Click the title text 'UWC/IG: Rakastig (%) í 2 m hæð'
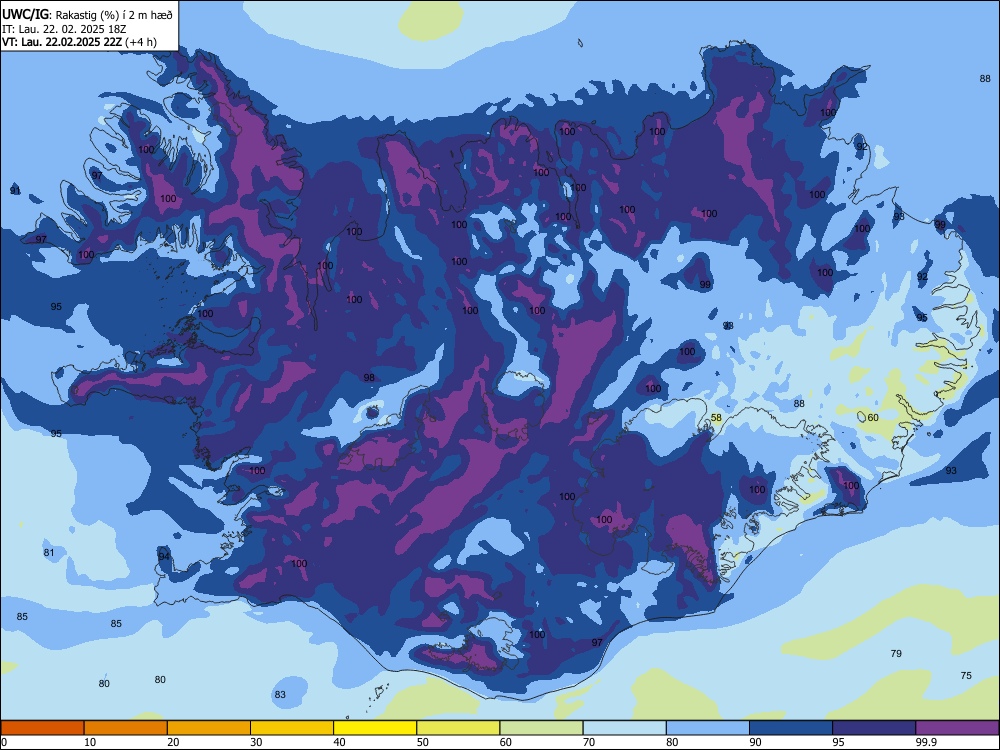 point(87,15)
